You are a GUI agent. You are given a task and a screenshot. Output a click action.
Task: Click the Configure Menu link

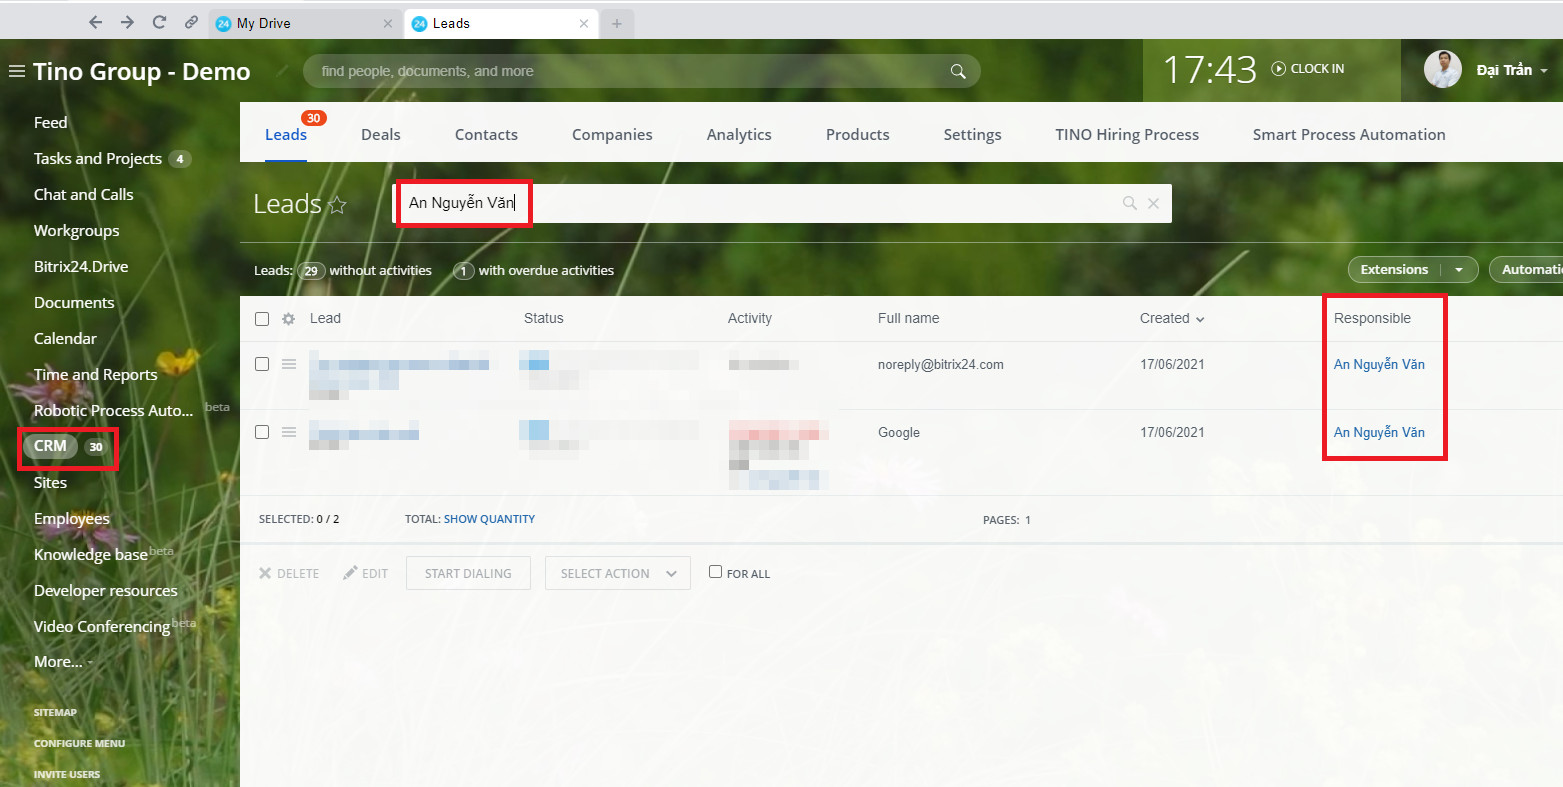click(x=80, y=744)
